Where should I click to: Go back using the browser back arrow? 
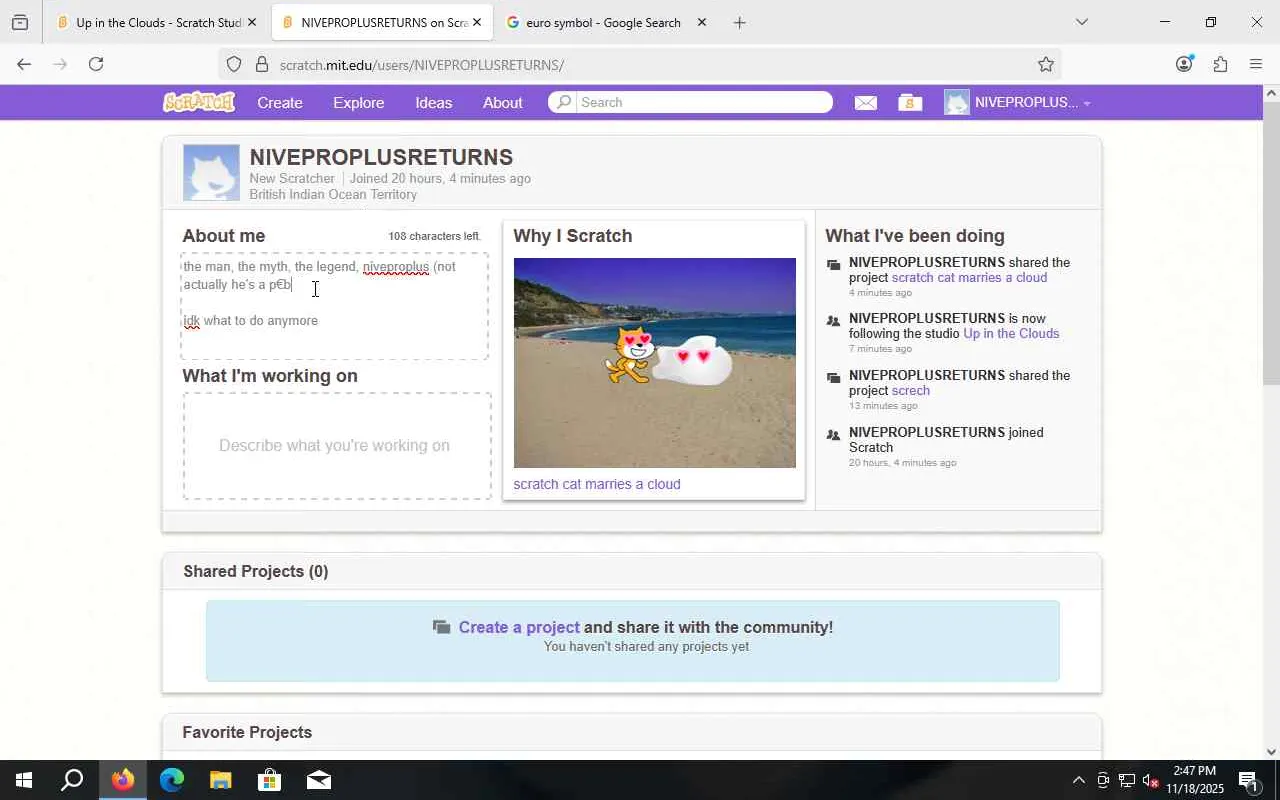point(24,64)
